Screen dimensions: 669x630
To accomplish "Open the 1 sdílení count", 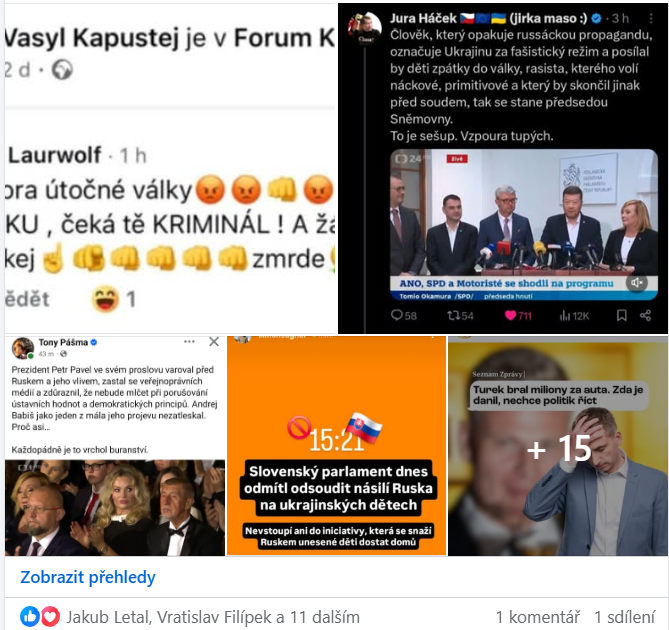I will pyautogui.click(x=624, y=617).
